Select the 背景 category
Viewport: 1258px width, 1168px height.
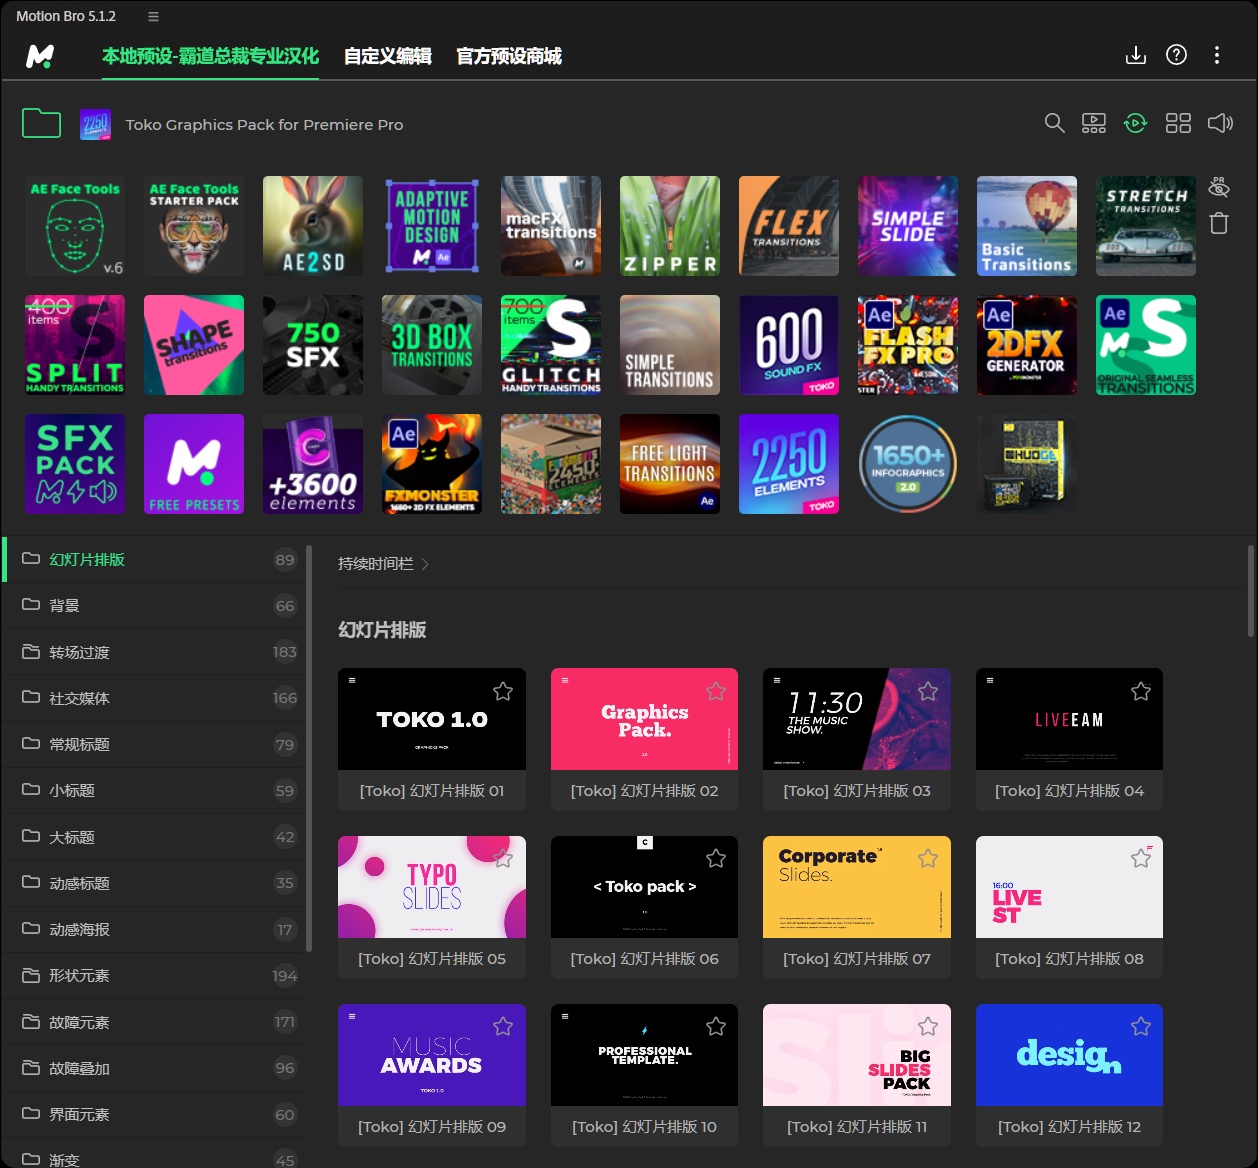point(153,606)
